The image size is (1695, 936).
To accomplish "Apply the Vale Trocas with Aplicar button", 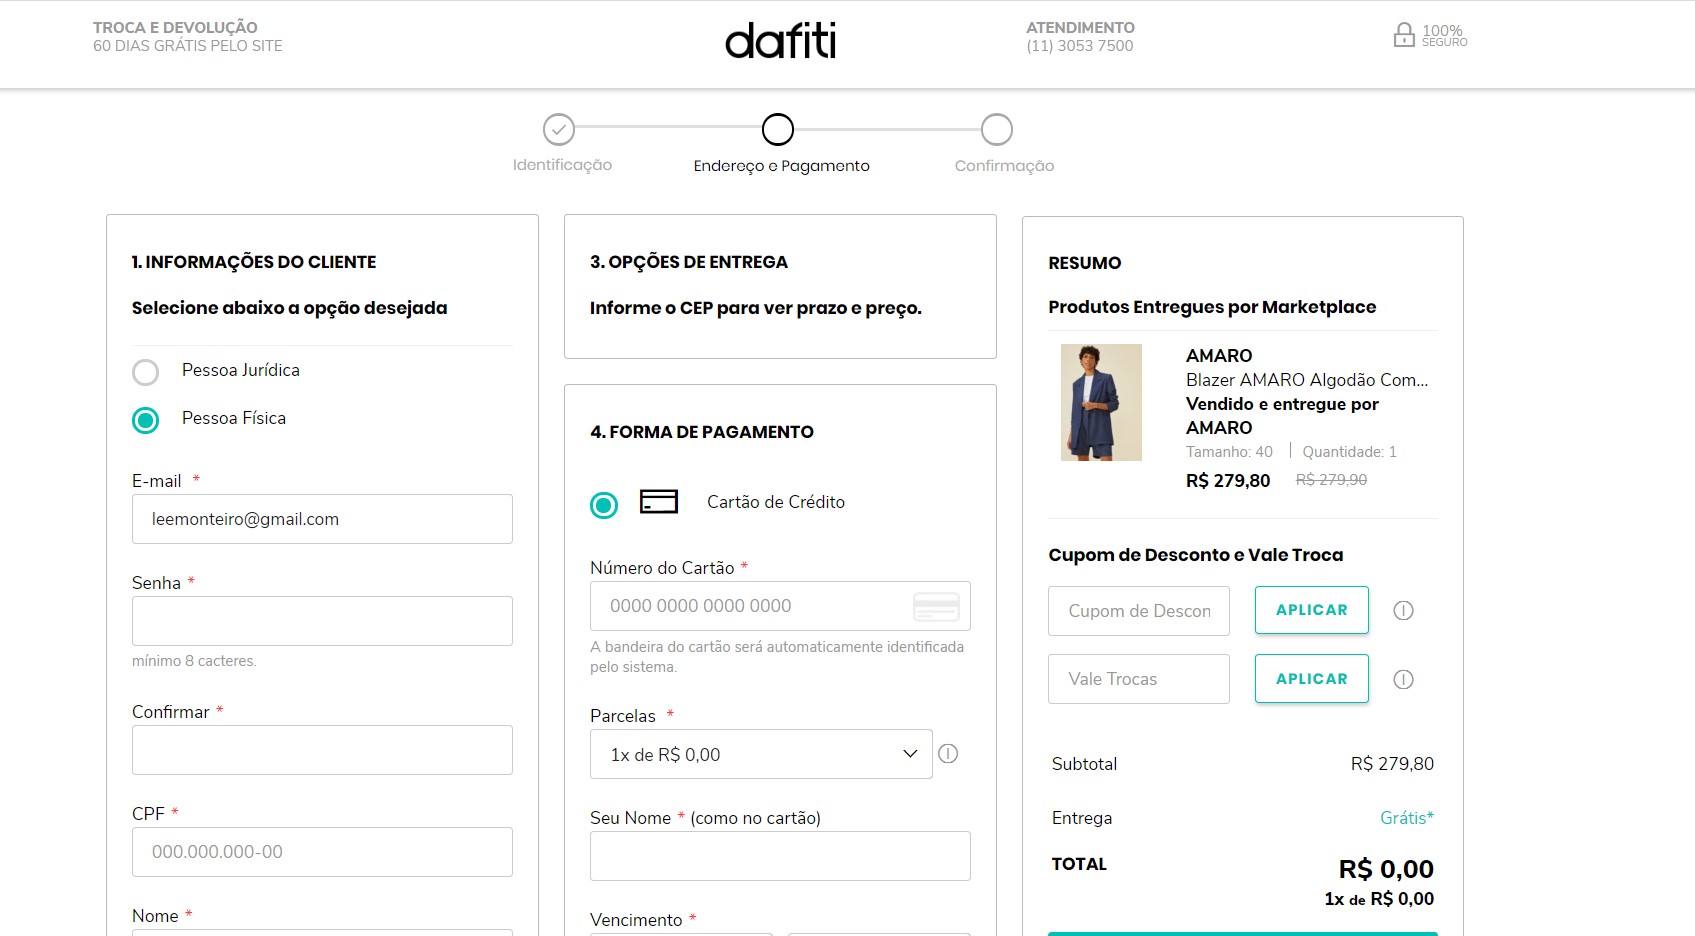I will (1311, 679).
